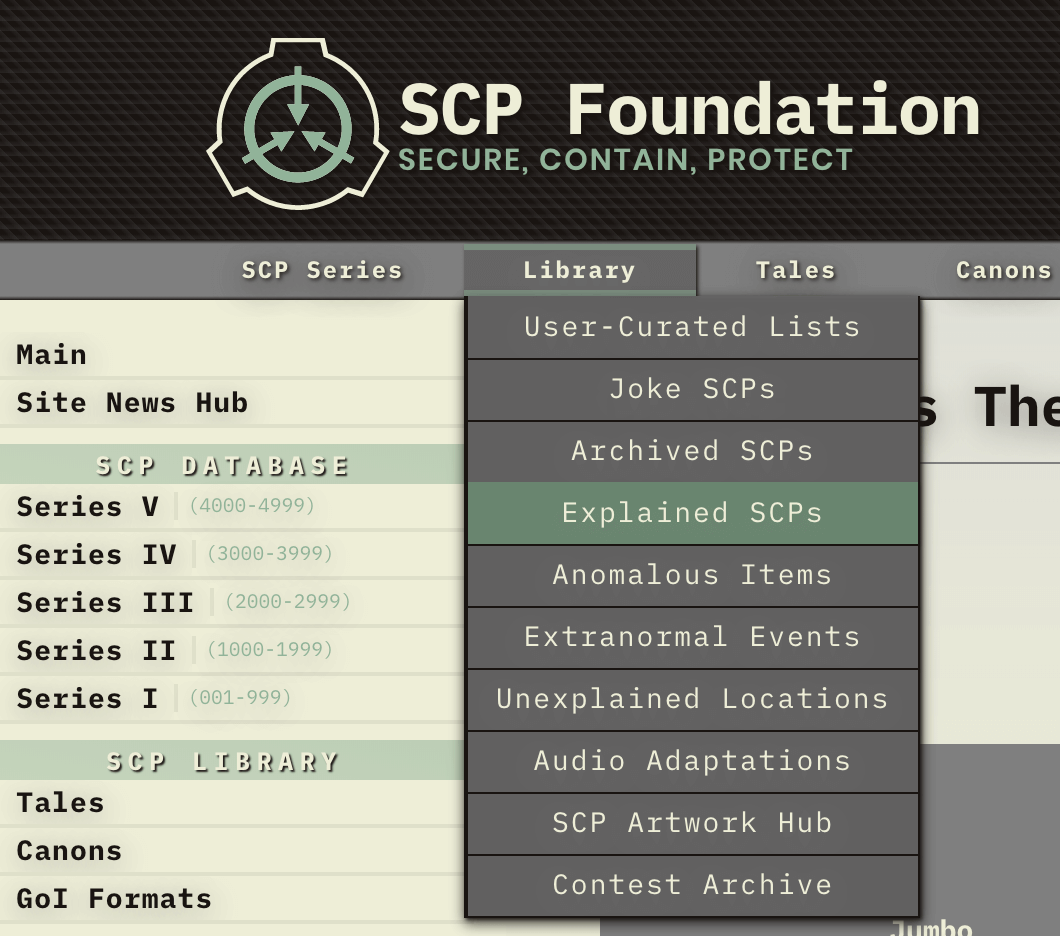Click the SCP Foundation logo emblem
This screenshot has width=1060, height=936.
pos(297,124)
